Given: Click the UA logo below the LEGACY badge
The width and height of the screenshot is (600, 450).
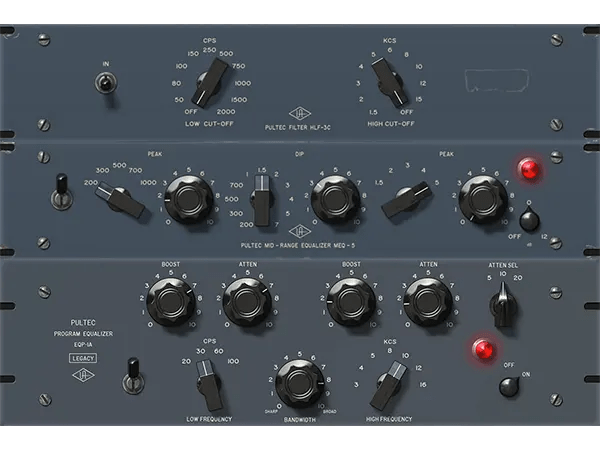Looking at the screenshot, I should coord(83,375).
